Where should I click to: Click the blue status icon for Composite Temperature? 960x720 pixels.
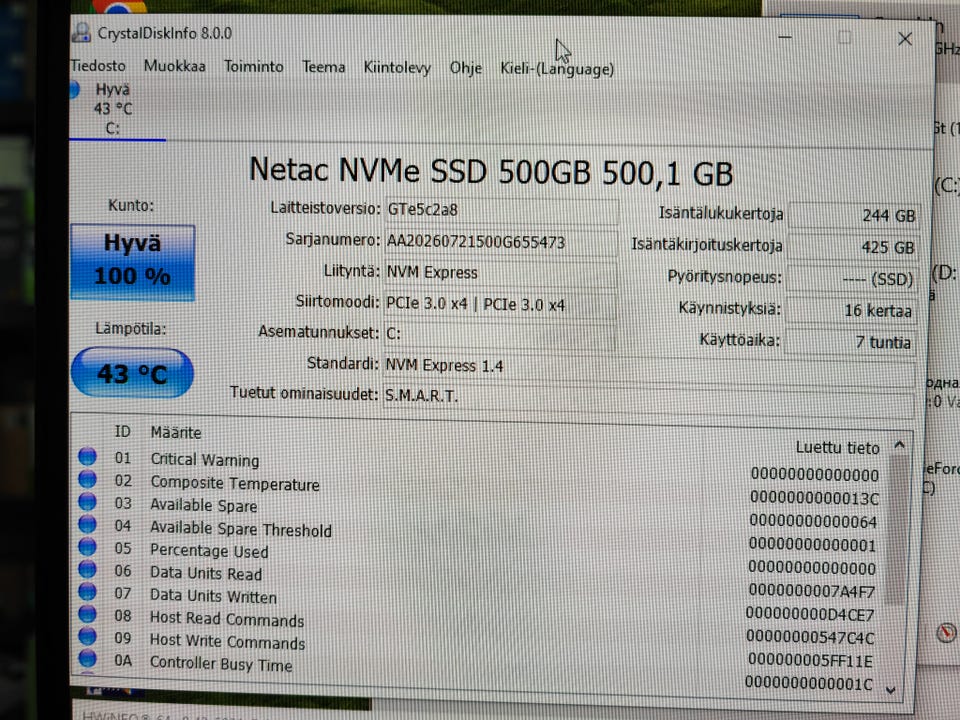[x=88, y=479]
